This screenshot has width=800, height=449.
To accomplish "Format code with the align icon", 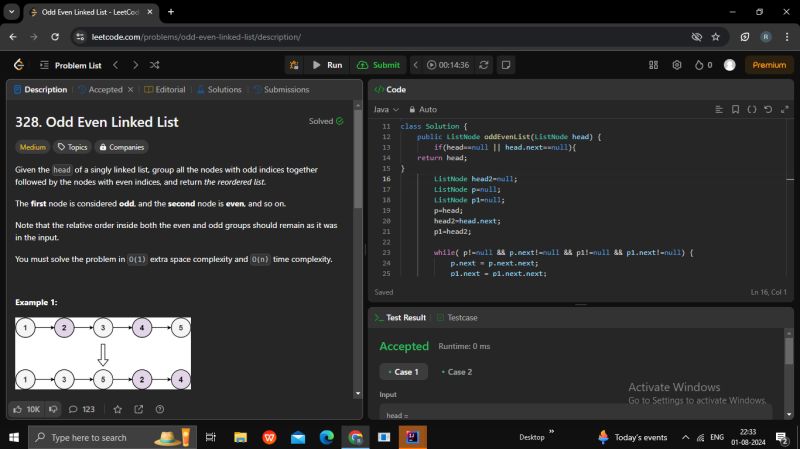I will click(x=719, y=109).
